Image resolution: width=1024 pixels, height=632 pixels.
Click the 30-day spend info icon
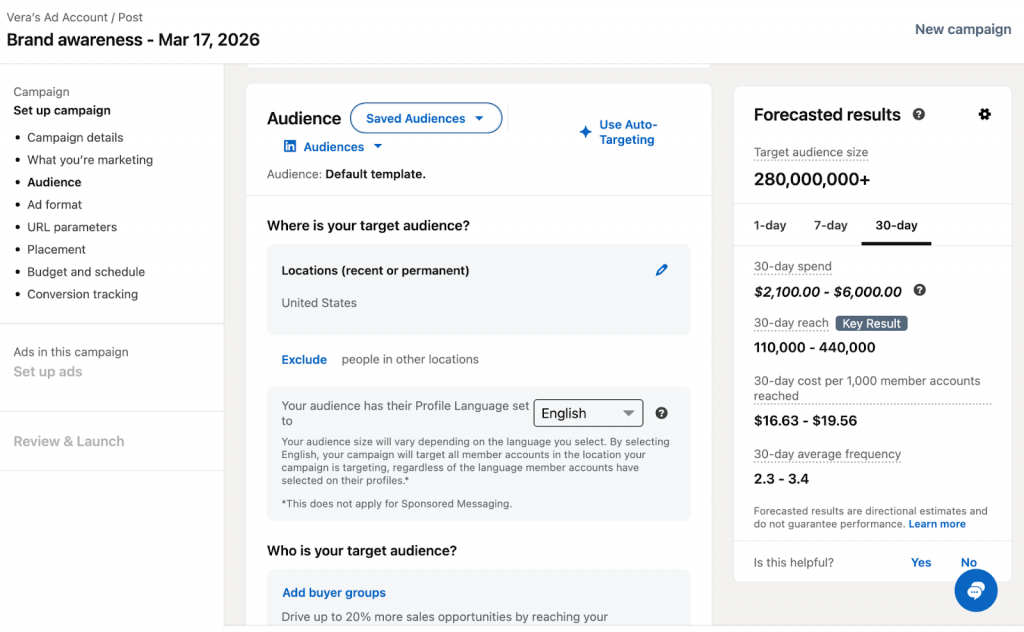(919, 291)
